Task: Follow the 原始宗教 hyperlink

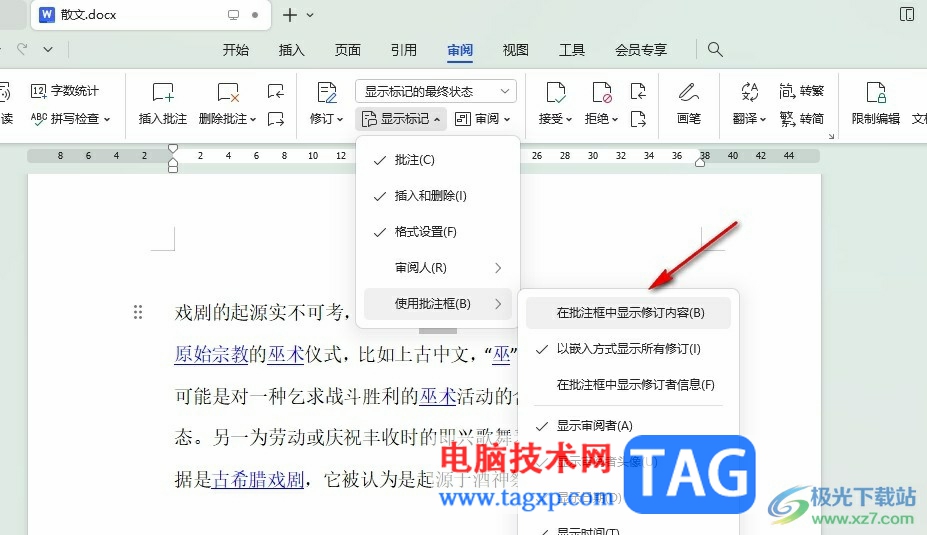Action: [211, 354]
